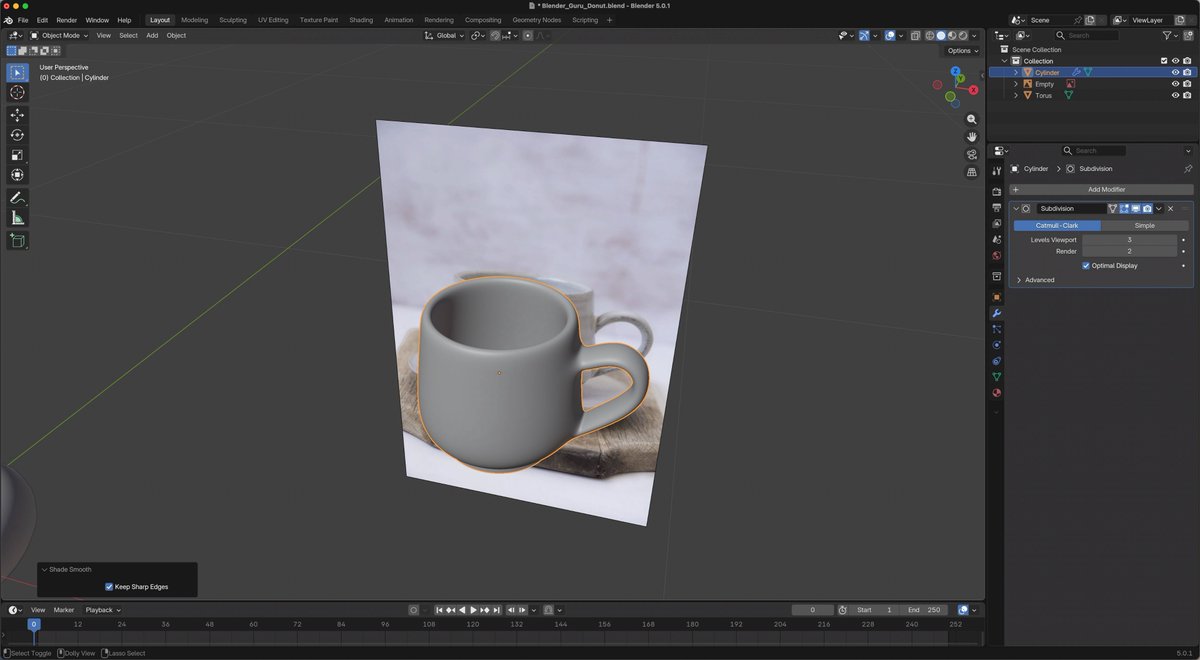Open the outliner filter dropdown

coord(1170,35)
